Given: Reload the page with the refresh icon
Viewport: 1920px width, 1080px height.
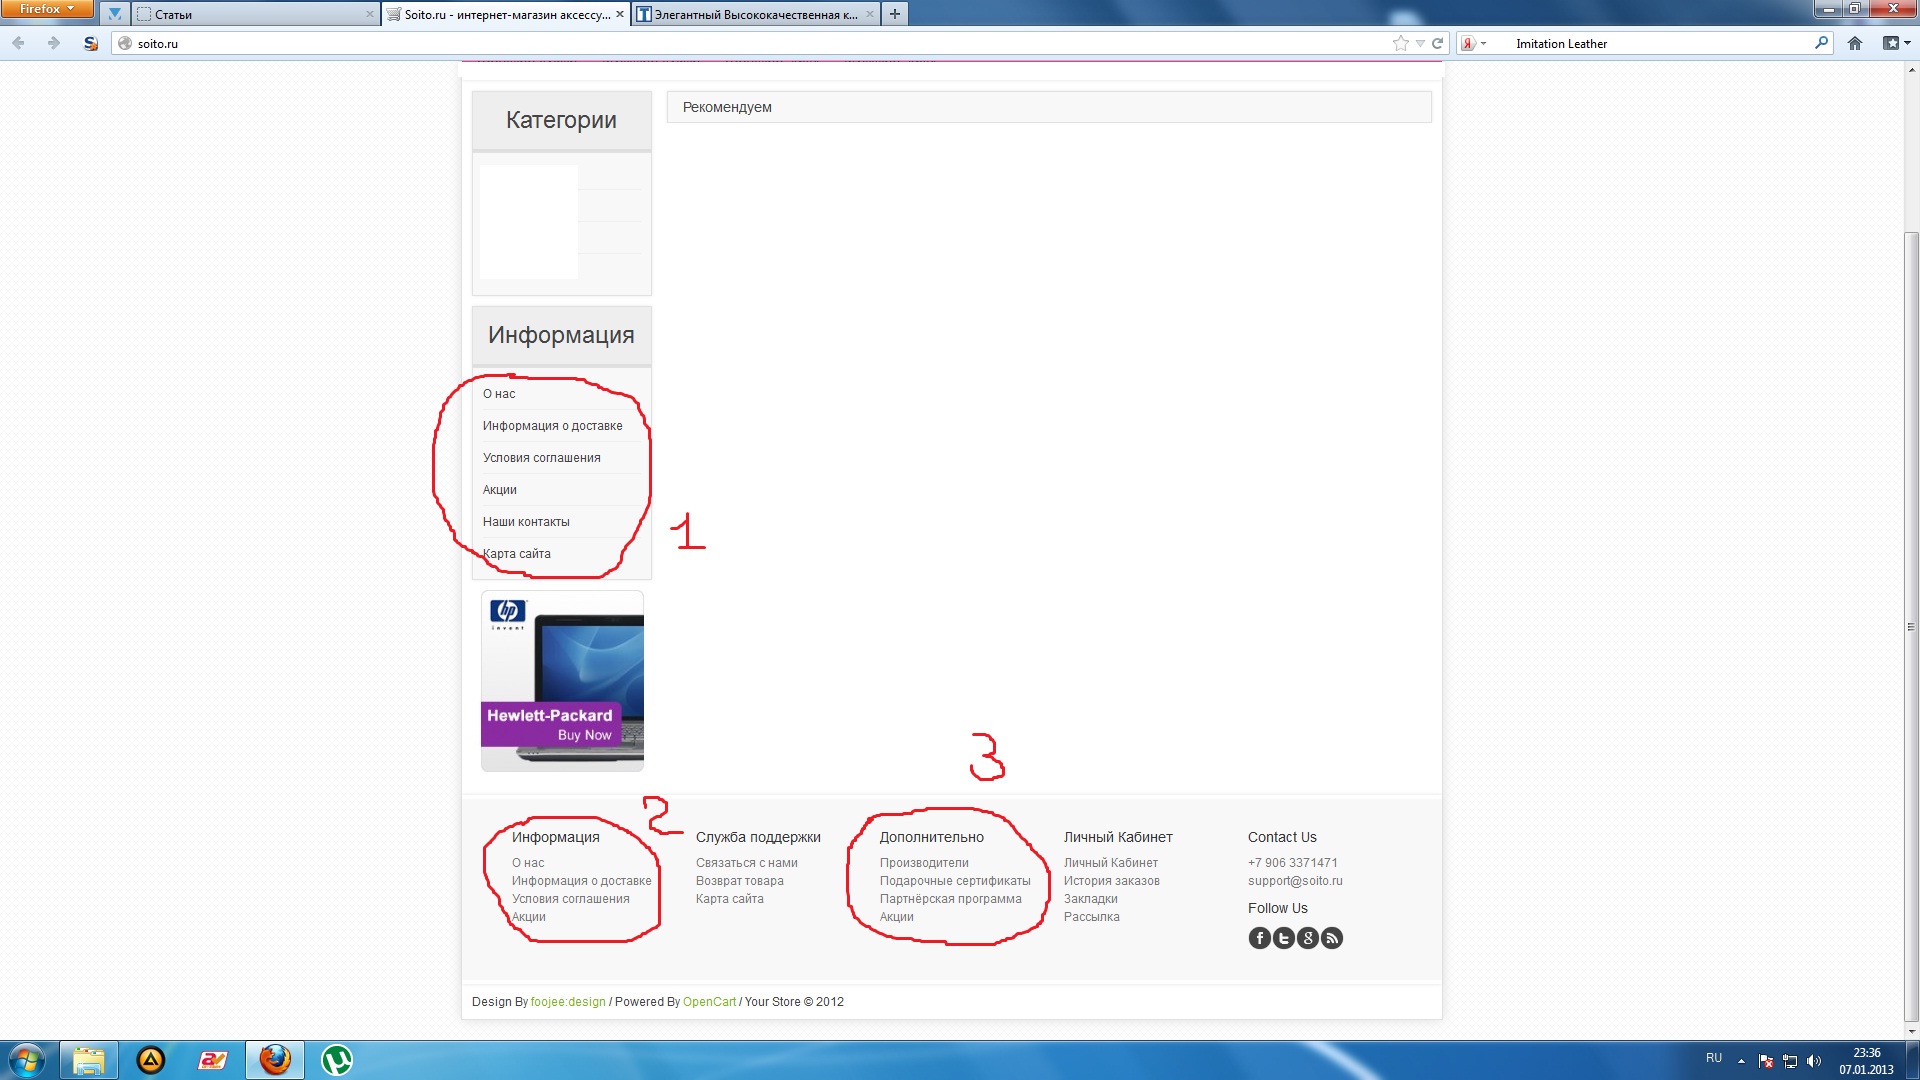Looking at the screenshot, I should [1438, 43].
